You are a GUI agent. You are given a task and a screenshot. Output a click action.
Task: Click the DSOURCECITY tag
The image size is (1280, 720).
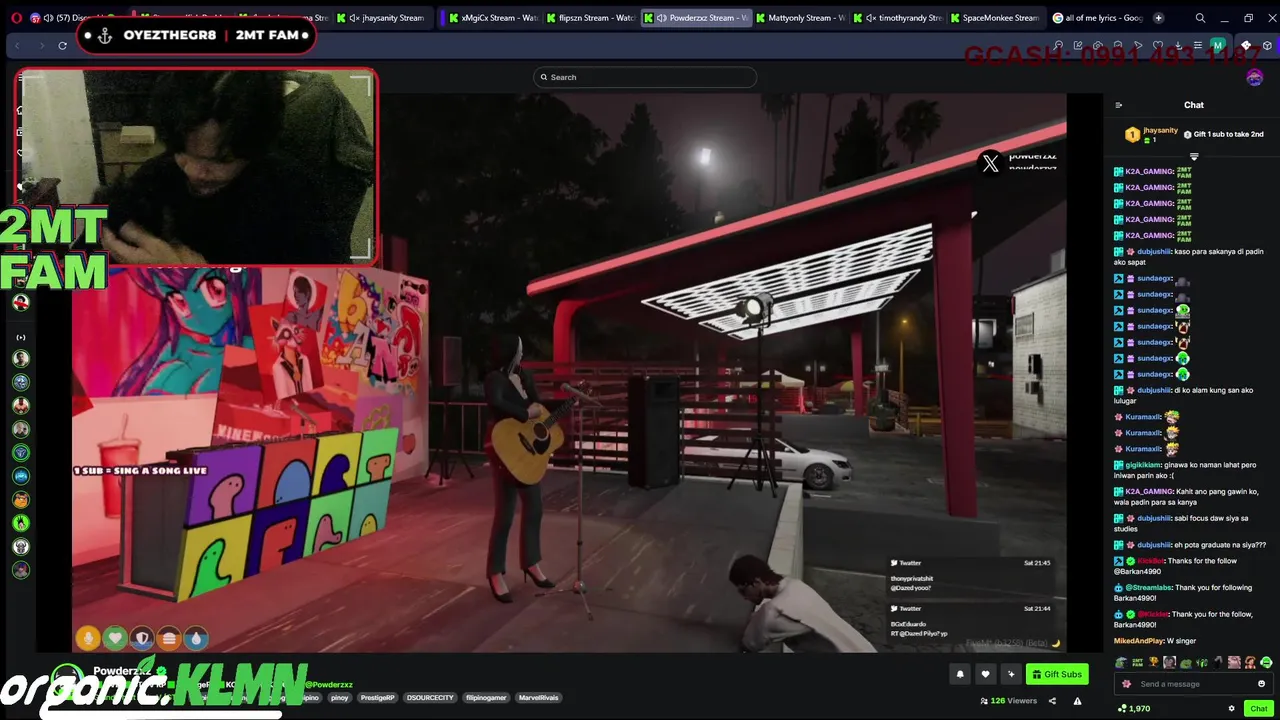431,697
